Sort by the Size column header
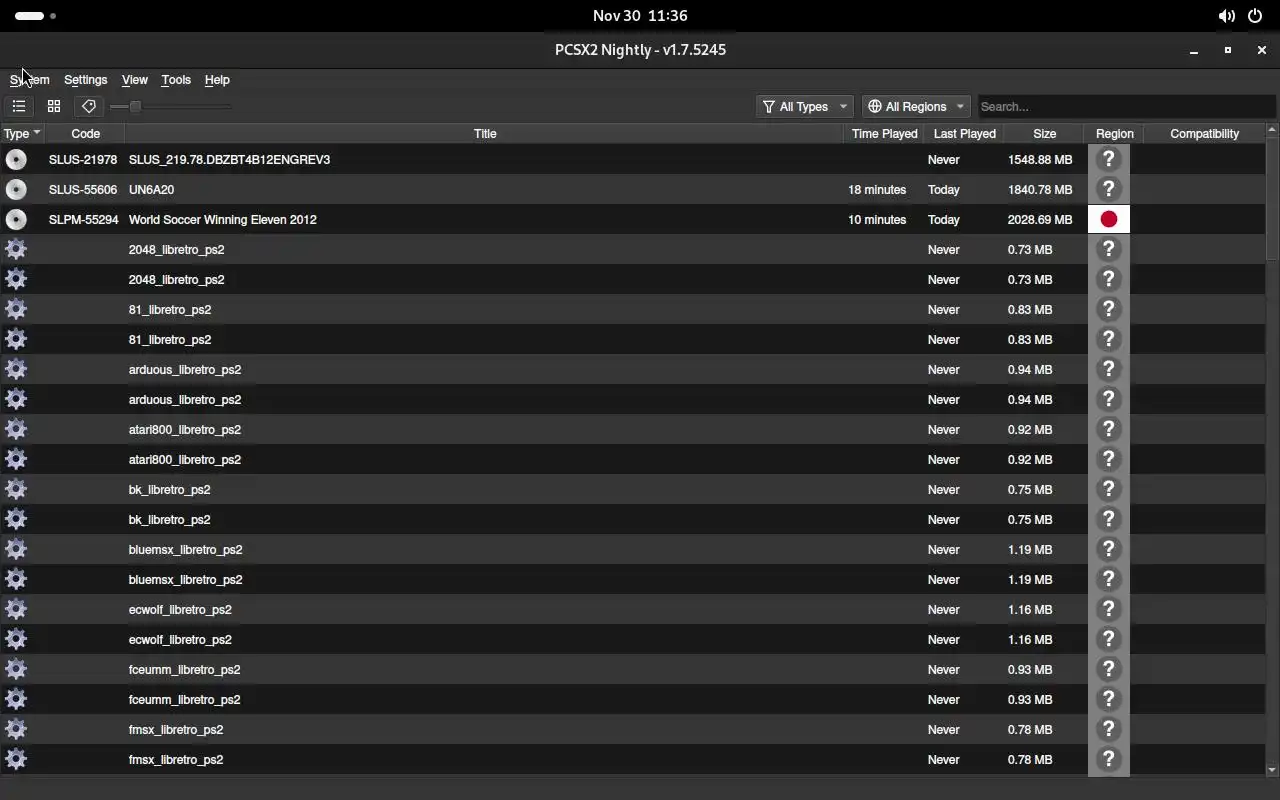 click(x=1044, y=133)
